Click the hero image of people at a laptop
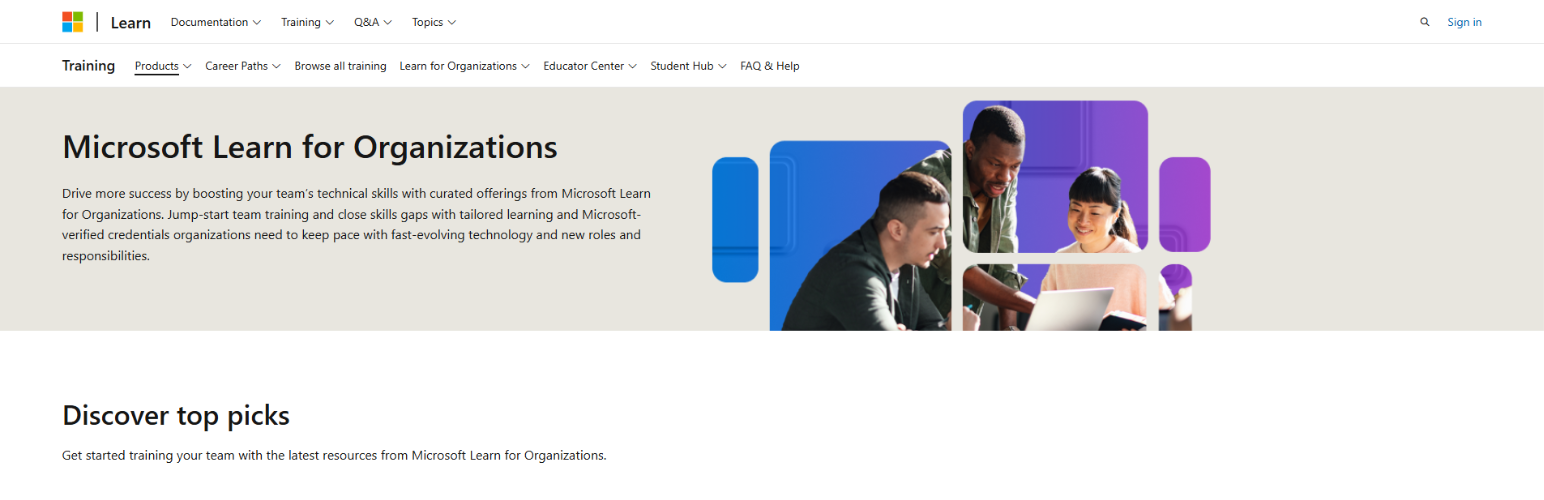This screenshot has width=1544, height=500. tap(961, 216)
